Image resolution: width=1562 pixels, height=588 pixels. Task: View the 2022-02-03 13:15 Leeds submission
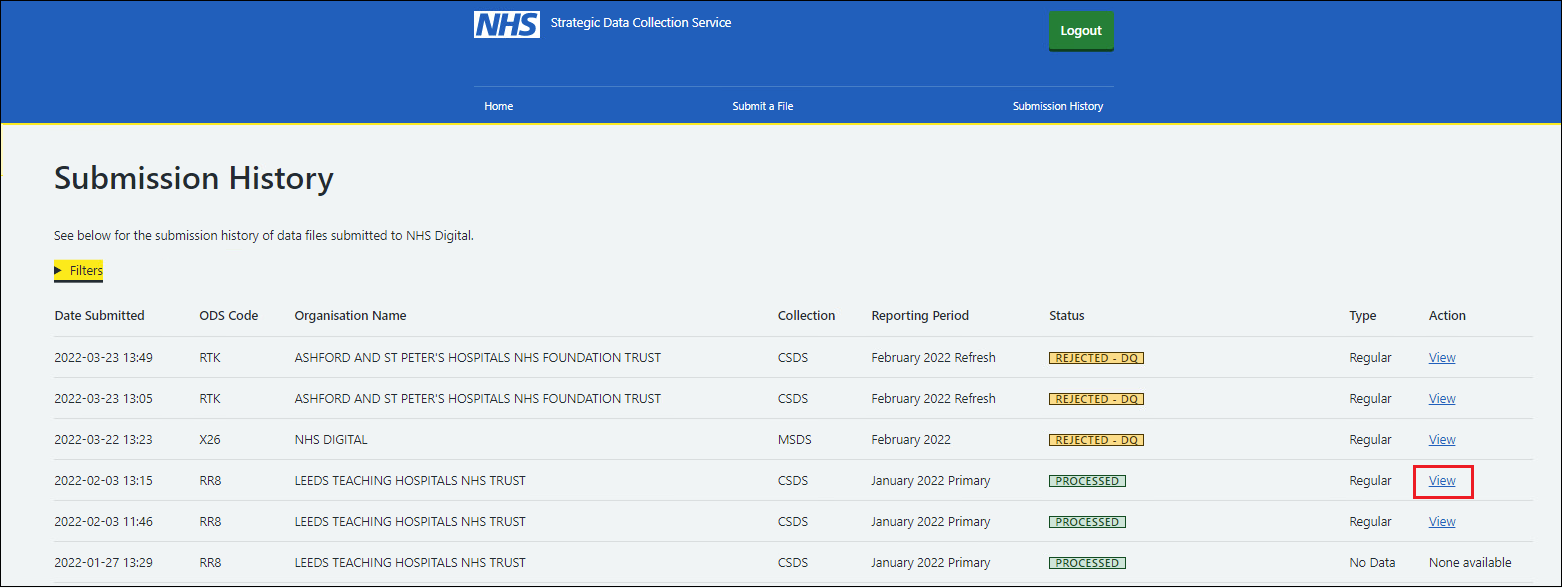point(1442,481)
